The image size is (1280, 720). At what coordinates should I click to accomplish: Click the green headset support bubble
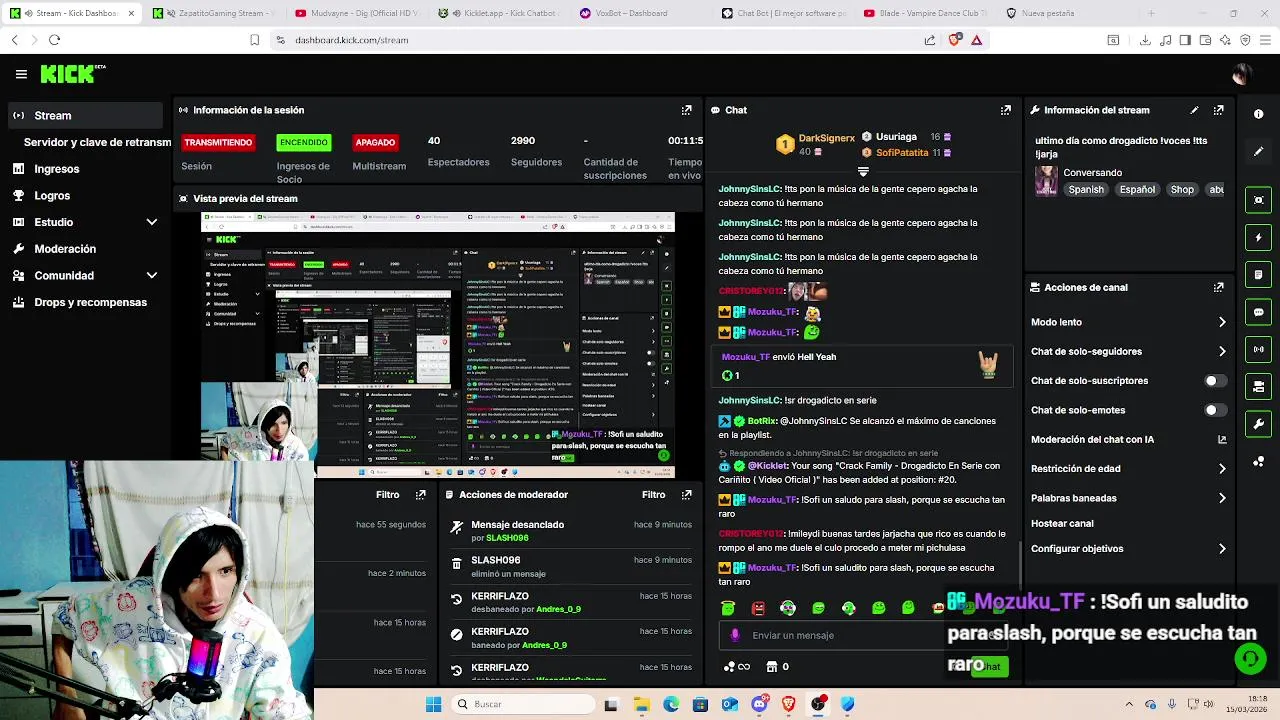[x=1249, y=659]
